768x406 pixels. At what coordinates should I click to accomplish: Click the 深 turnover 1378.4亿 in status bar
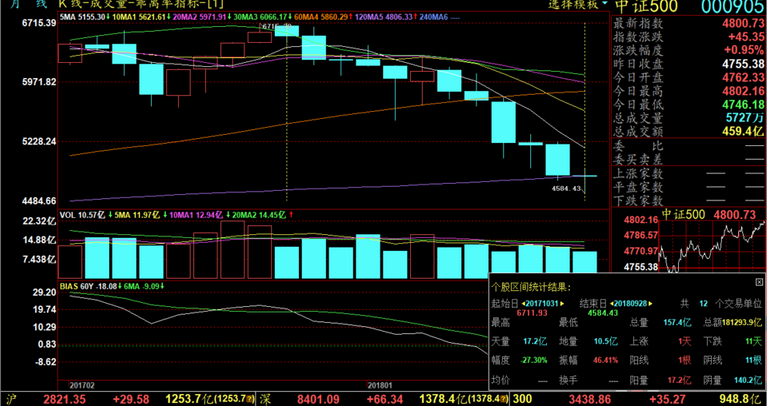coord(443,400)
